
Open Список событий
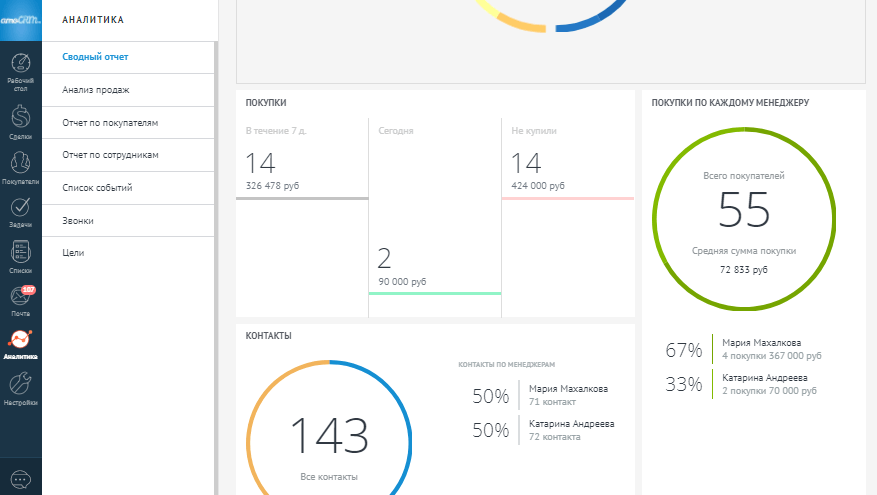(x=97, y=188)
